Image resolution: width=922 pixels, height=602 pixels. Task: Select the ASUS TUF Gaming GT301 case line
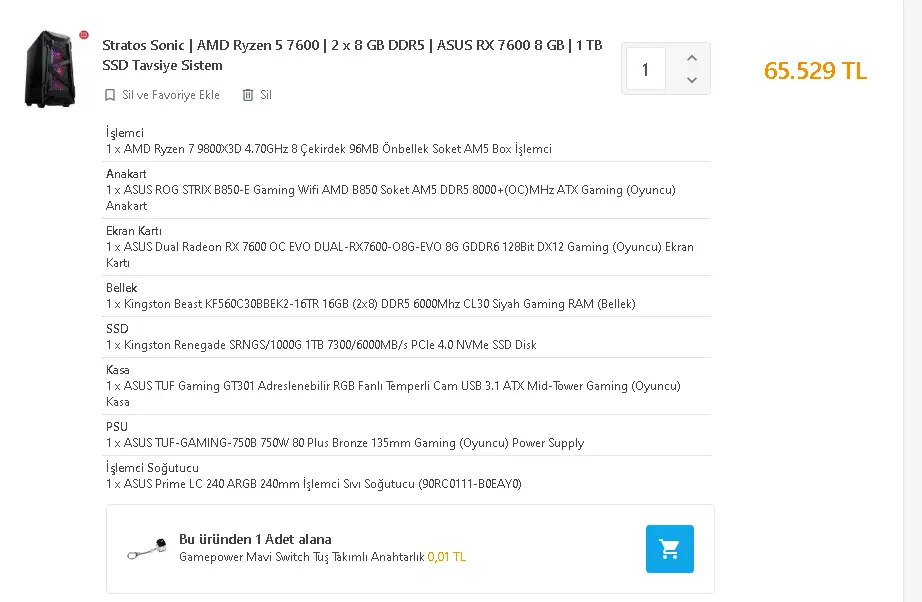393,394
